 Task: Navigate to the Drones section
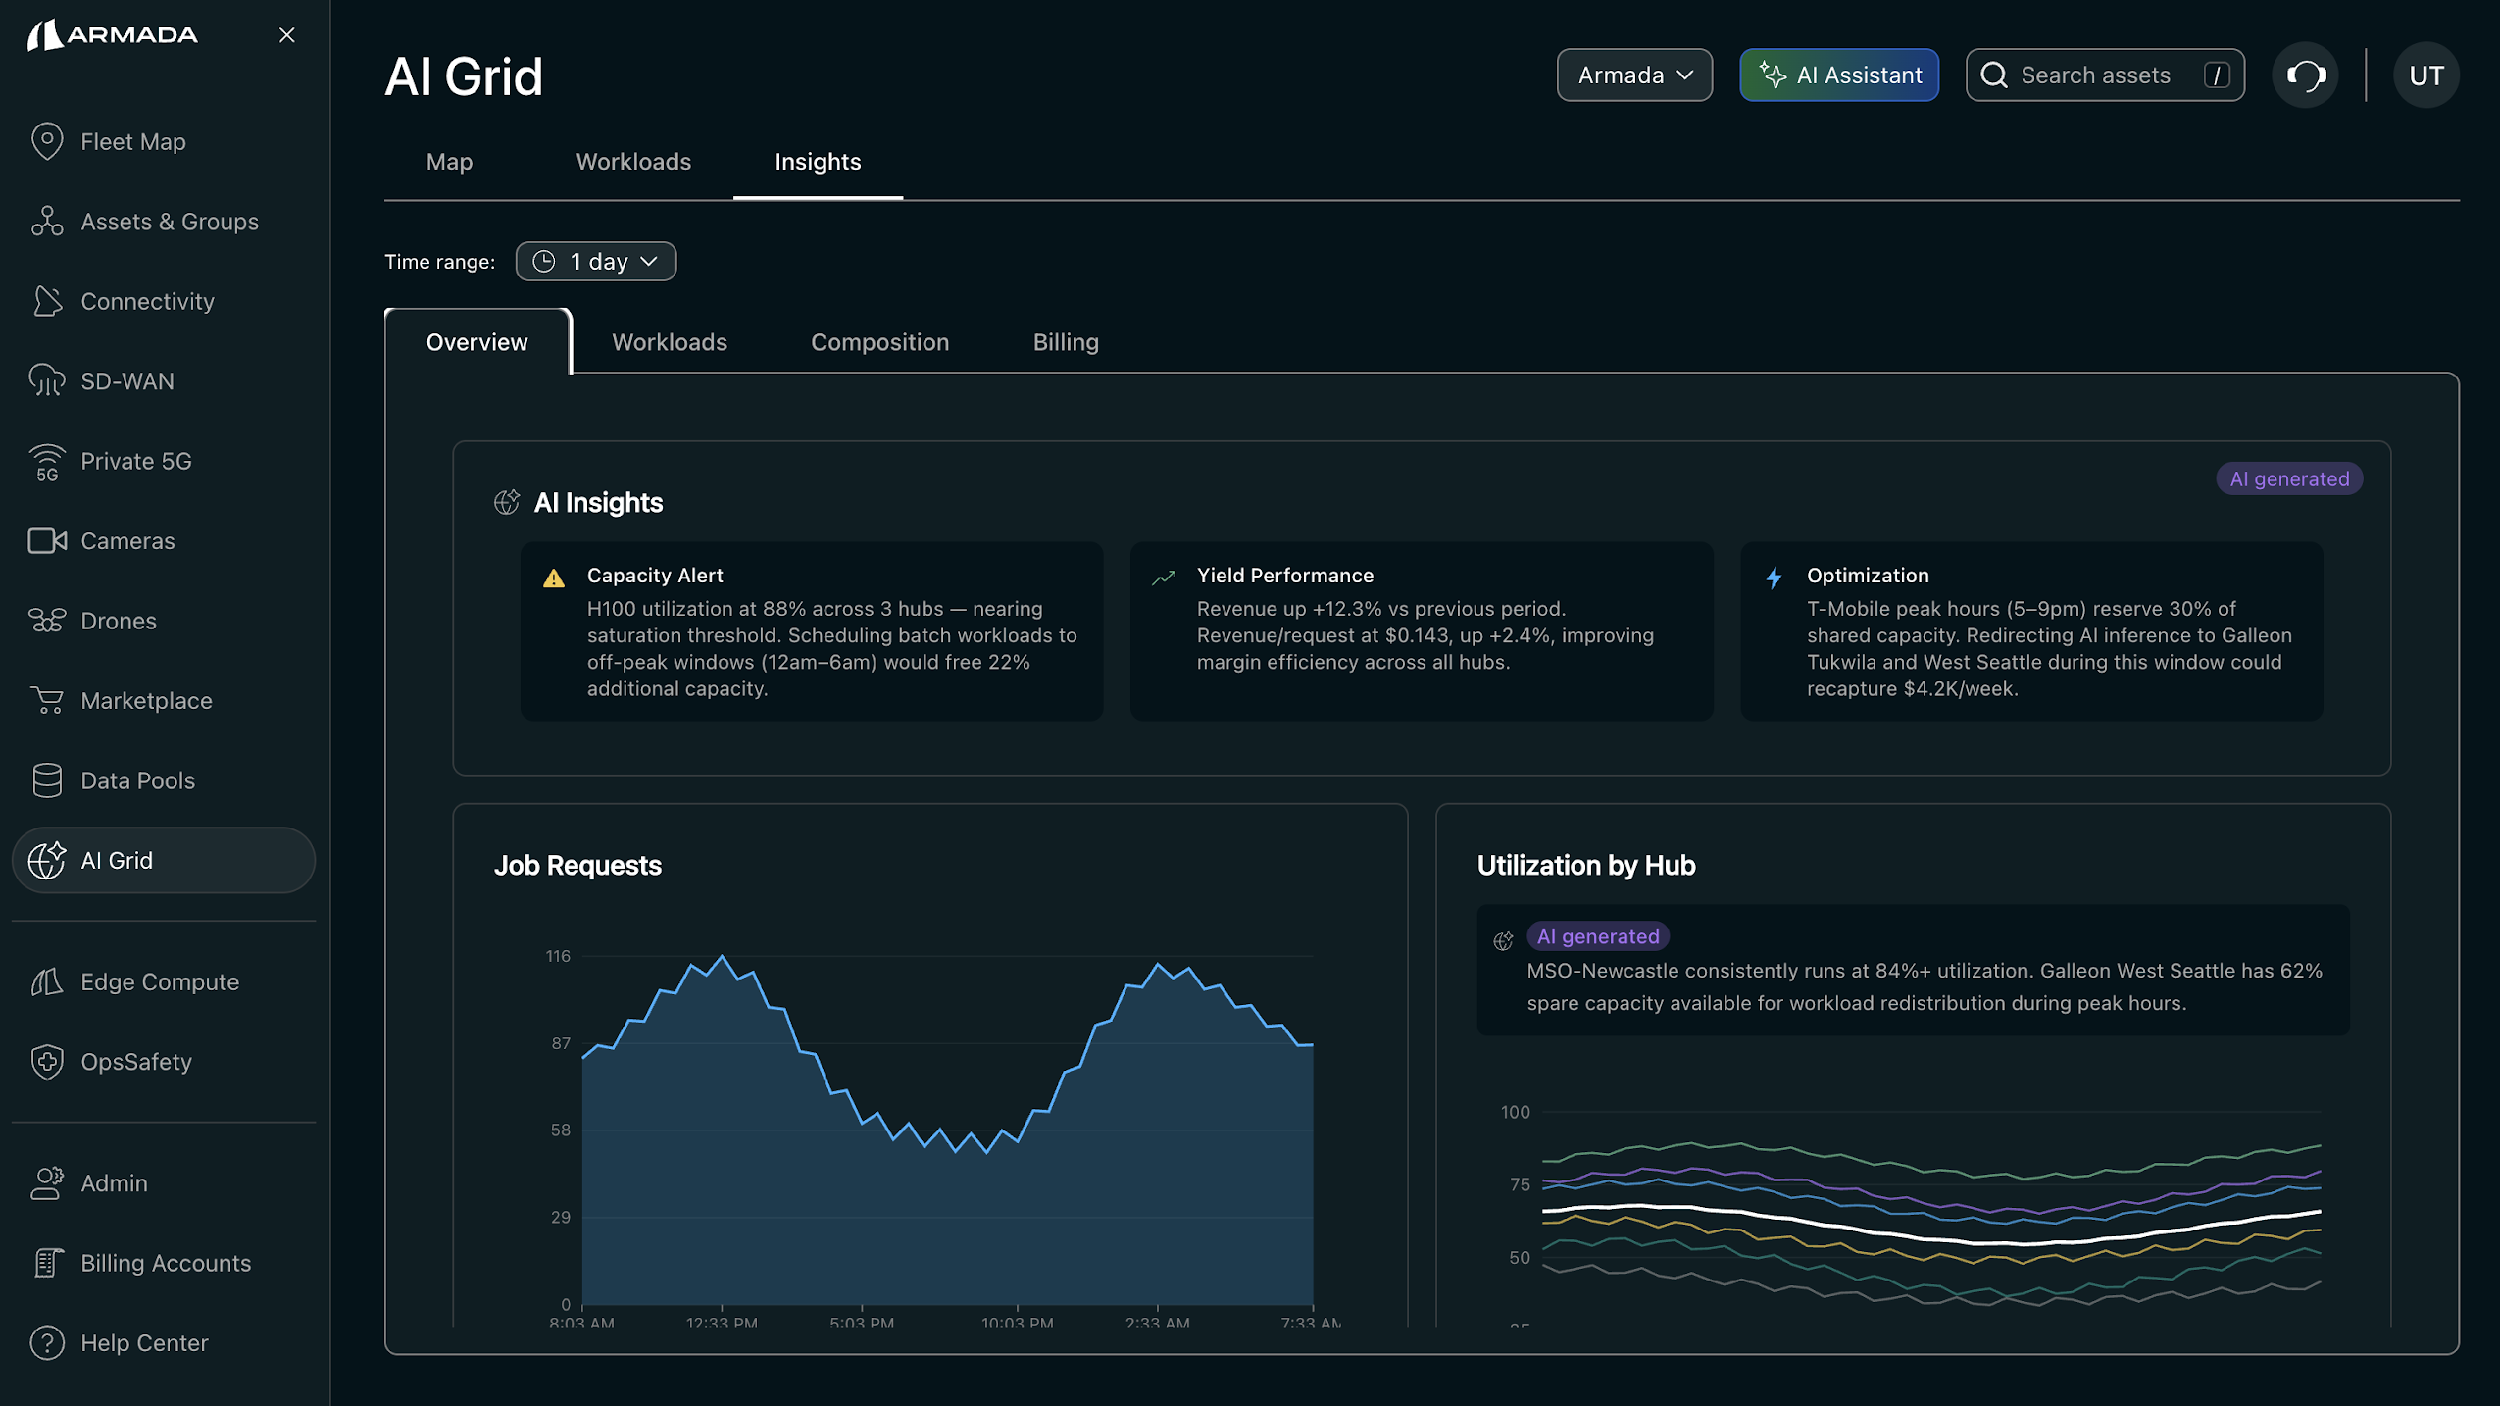coord(118,620)
